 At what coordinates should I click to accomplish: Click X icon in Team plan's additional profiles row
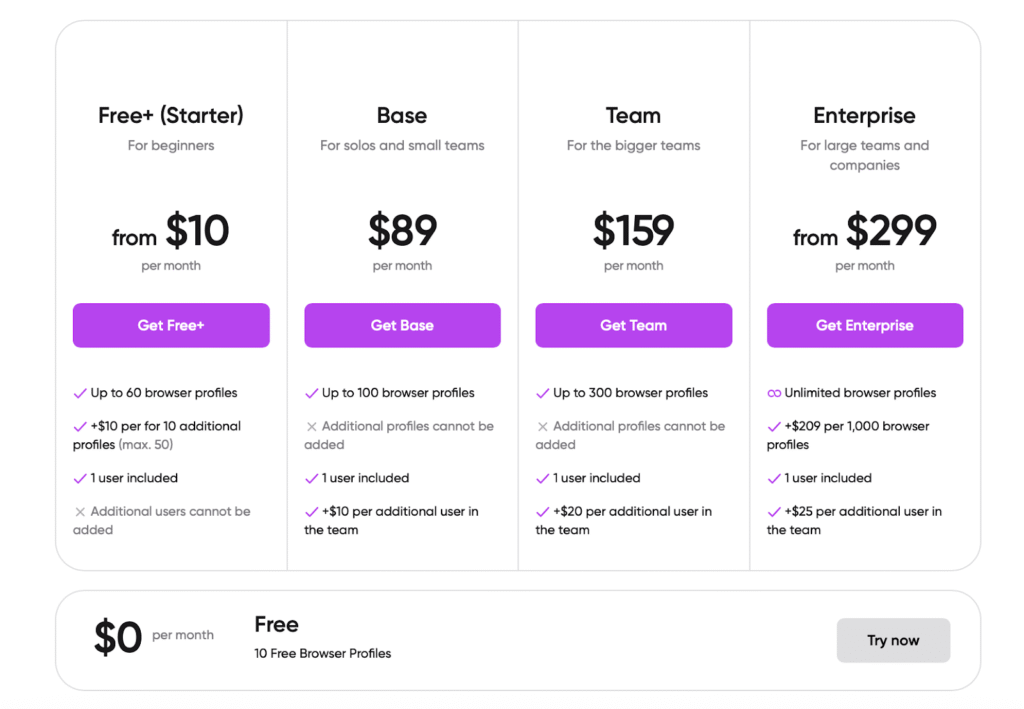coord(542,426)
